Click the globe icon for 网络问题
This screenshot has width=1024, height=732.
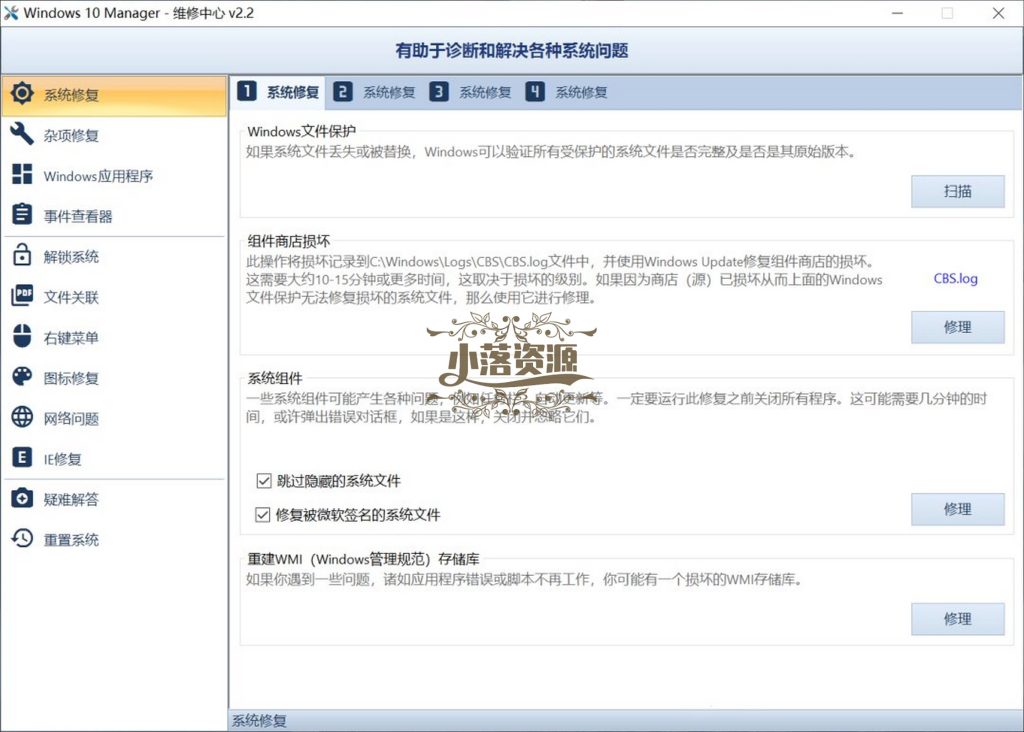click(x=22, y=417)
